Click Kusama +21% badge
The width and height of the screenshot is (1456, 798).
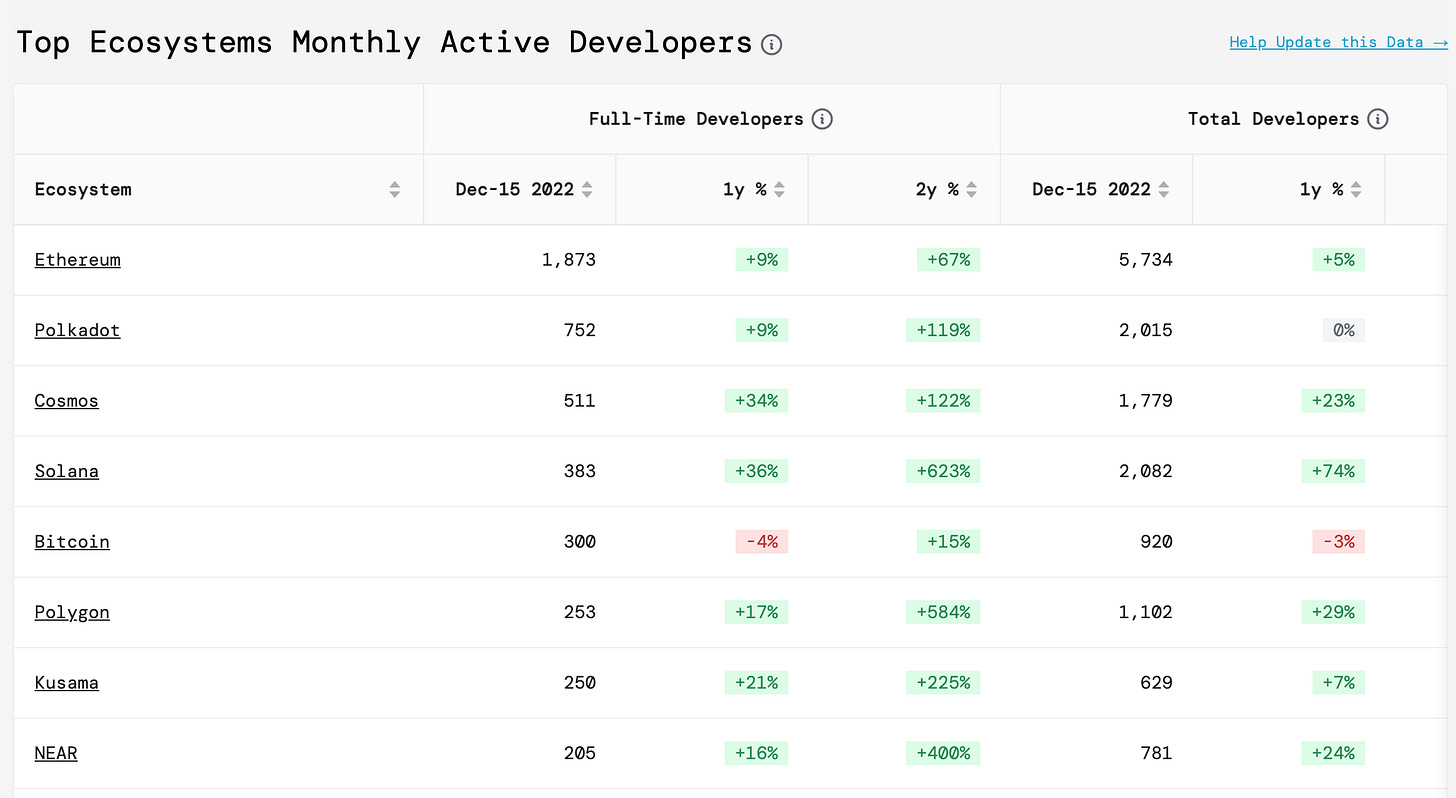coord(756,683)
